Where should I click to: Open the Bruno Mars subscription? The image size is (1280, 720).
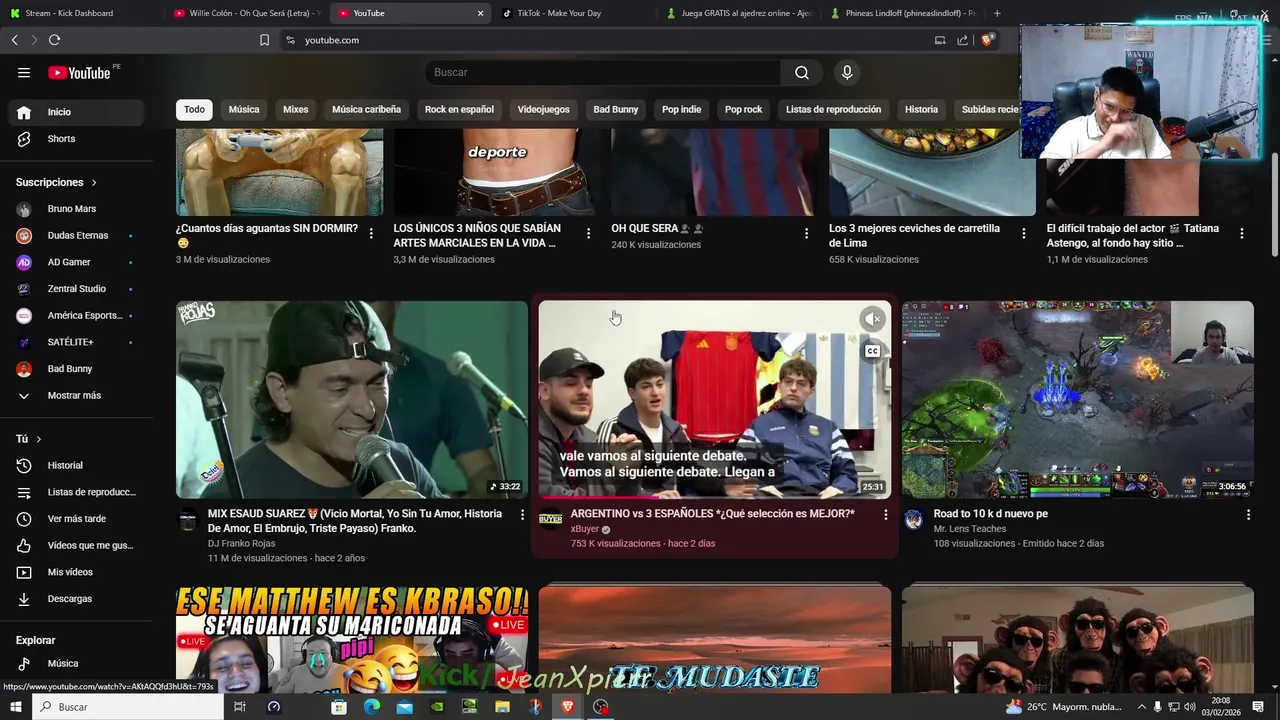76,209
